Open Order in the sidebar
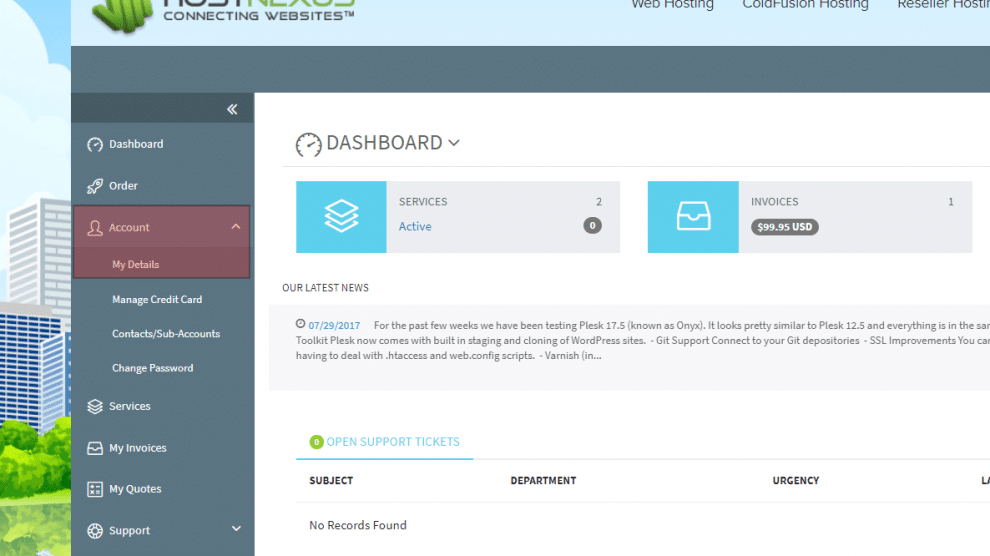This screenshot has height=556, width=990. pos(123,186)
